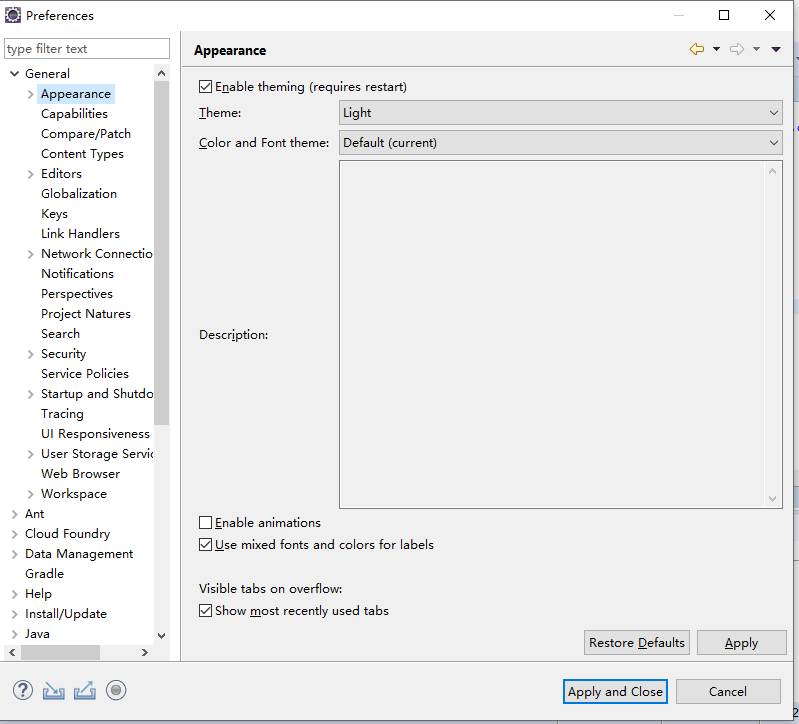Open Globalization preferences
The height and width of the screenshot is (724, 799).
coord(79,194)
